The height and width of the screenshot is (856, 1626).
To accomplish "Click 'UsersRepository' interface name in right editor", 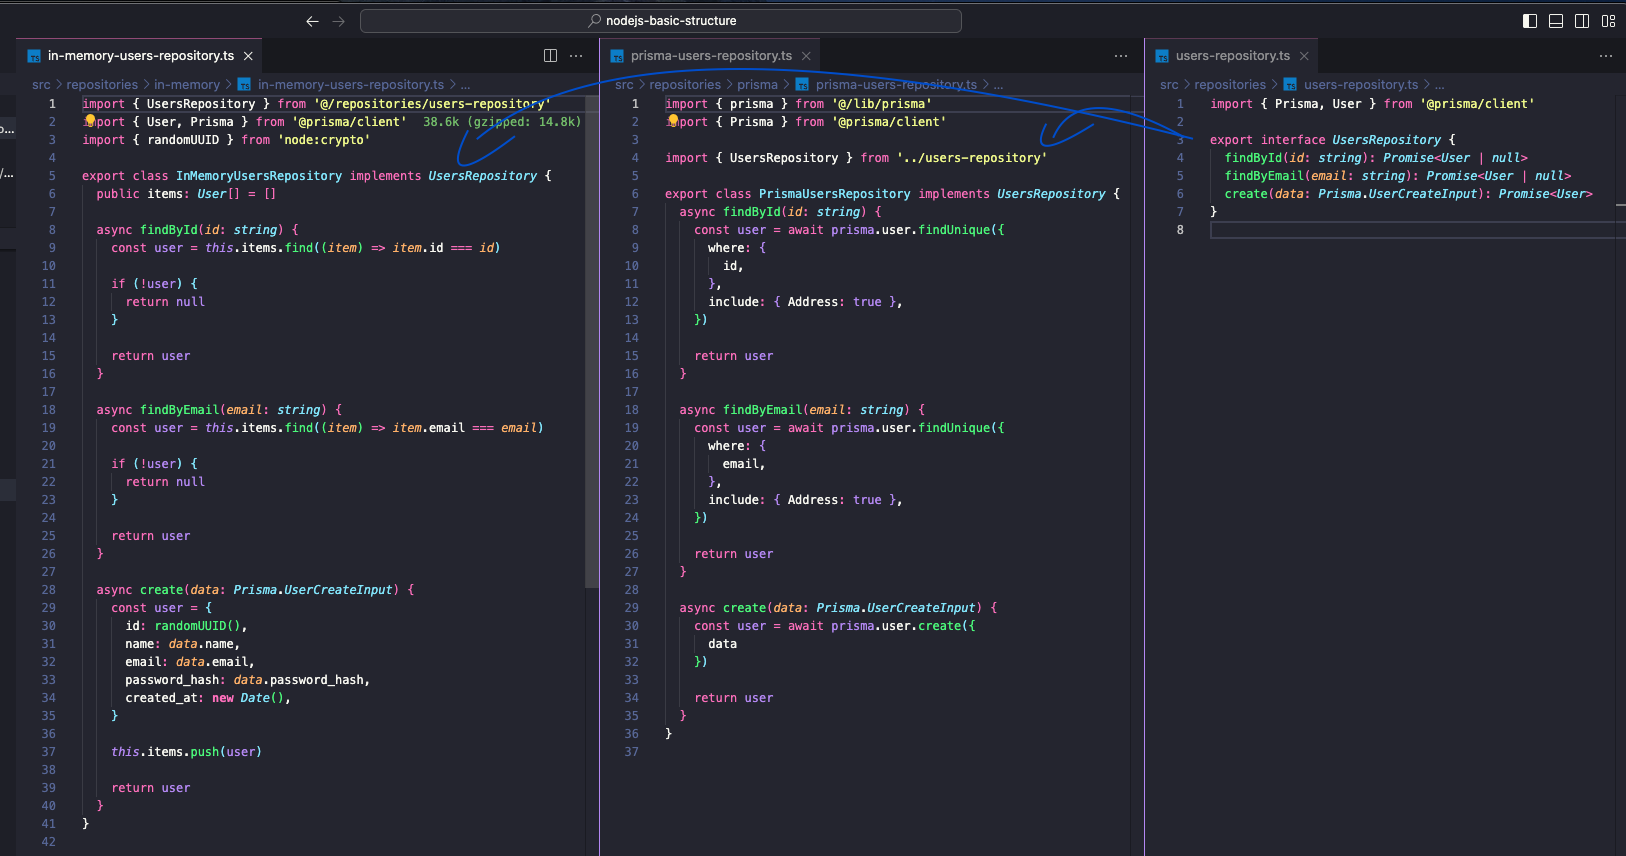I will (x=1386, y=140).
